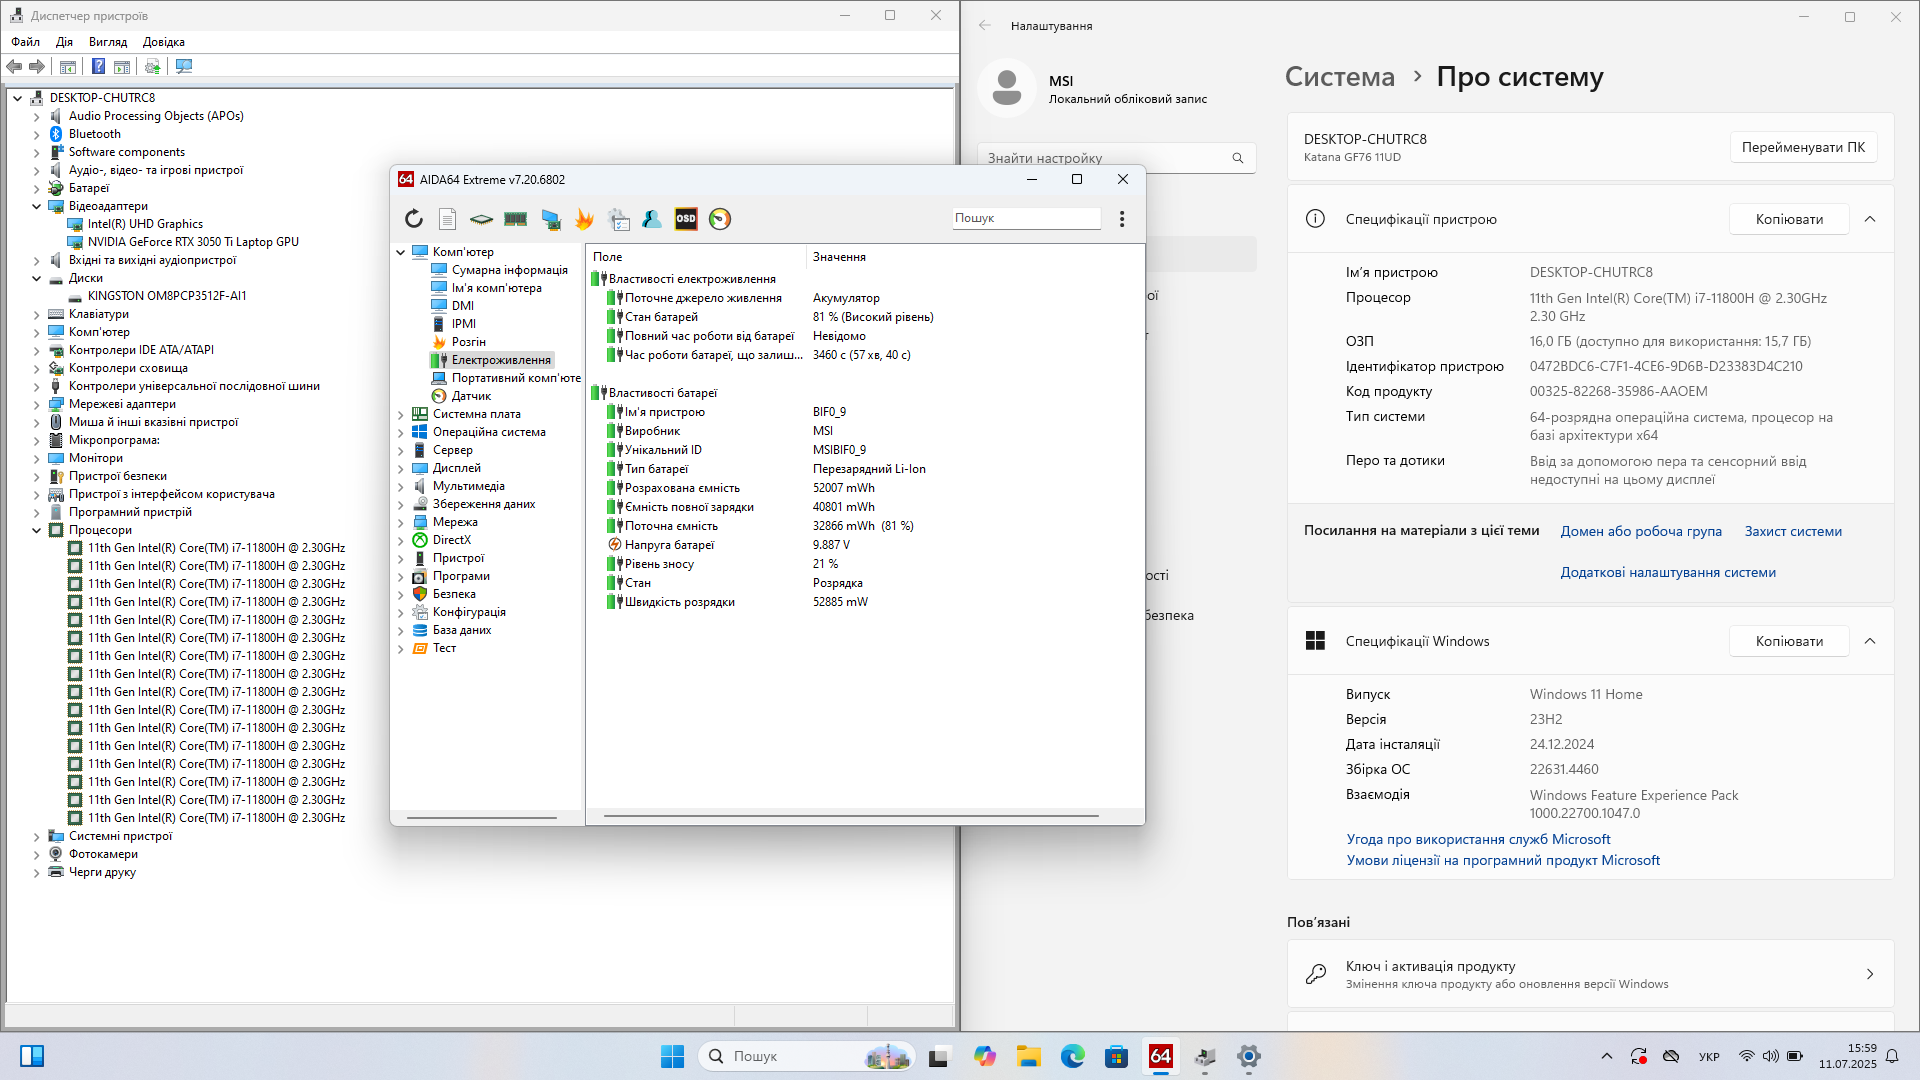Click the action pane icon in Device Manager toolbar

point(122,67)
